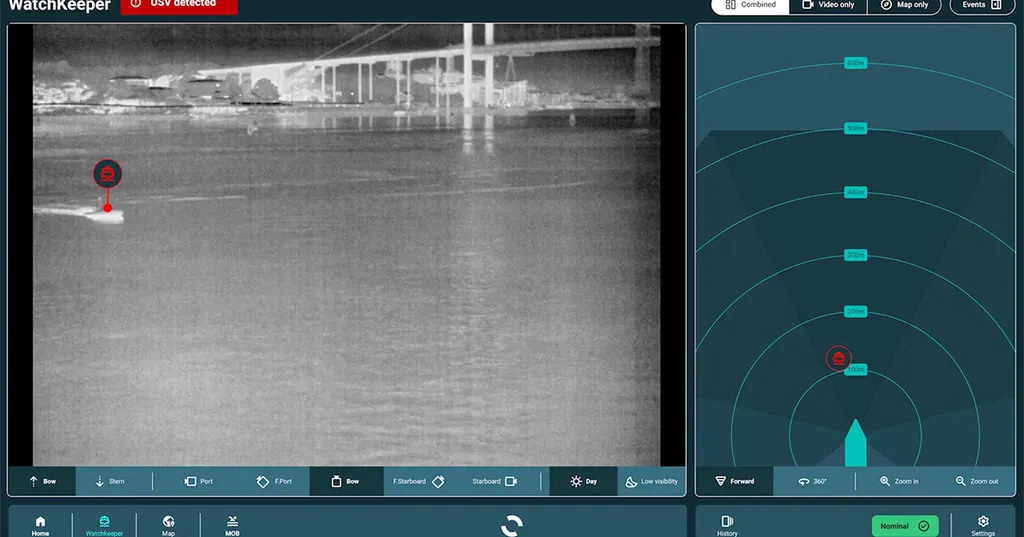This screenshot has height=537, width=1024.
Task: Switch to Video only tab
Action: [x=828, y=5]
